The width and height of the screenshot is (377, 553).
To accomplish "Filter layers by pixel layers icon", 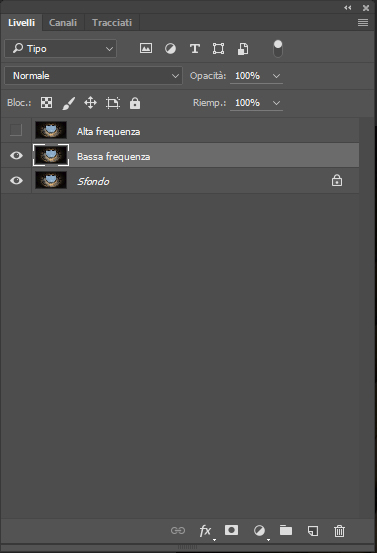I will pyautogui.click(x=146, y=48).
